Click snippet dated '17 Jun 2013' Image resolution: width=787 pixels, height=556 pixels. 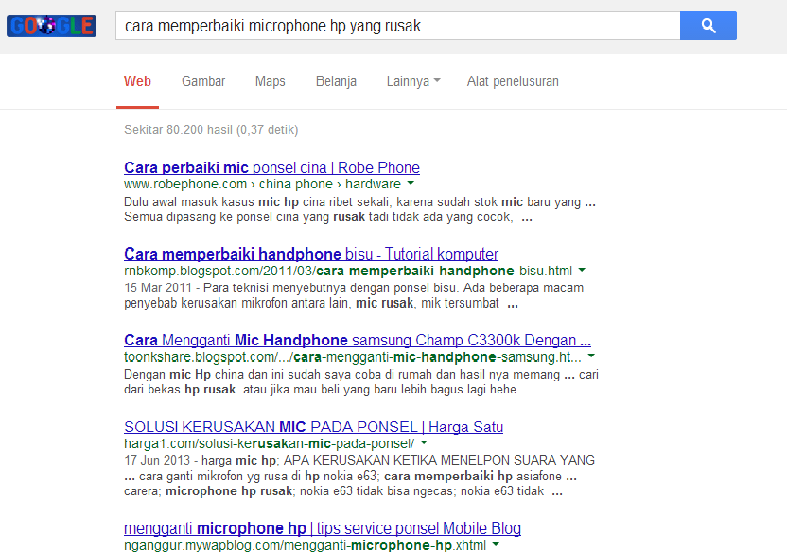[359, 475]
